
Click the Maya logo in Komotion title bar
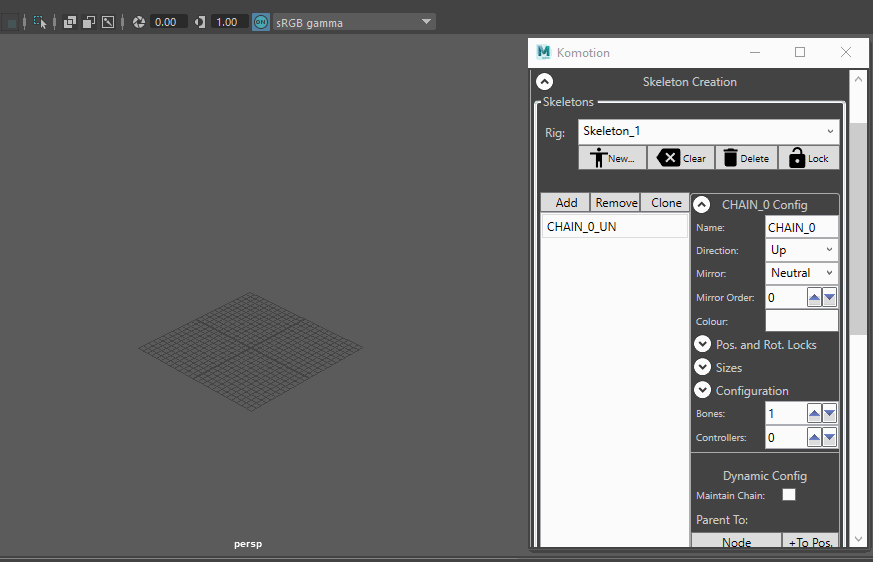click(x=543, y=52)
